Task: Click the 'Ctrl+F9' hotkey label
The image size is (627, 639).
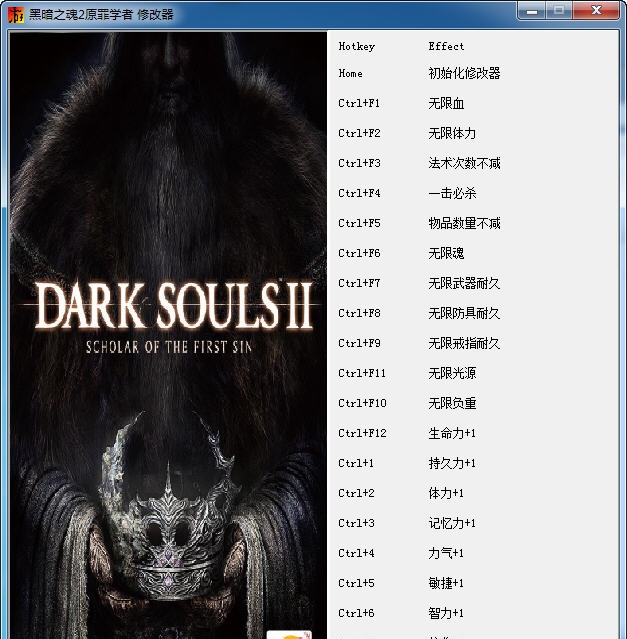Action: (359, 343)
